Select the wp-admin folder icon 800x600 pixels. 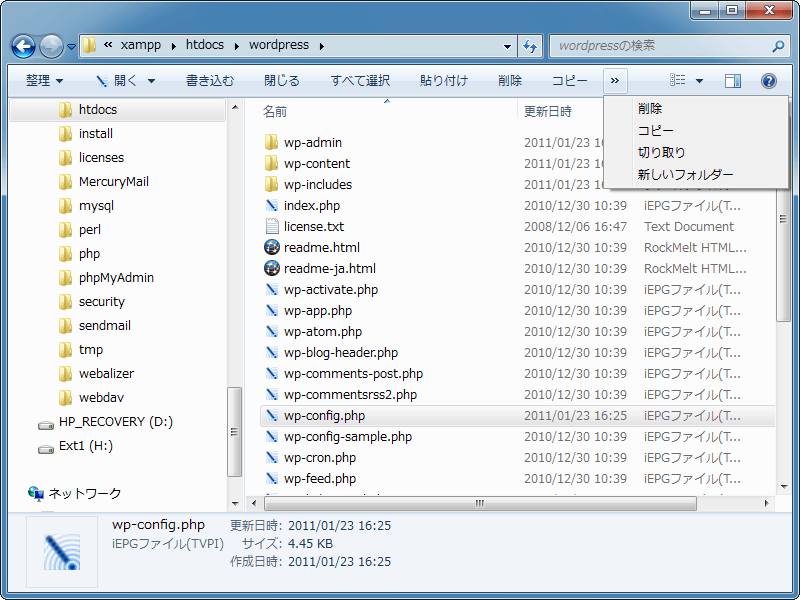point(271,142)
